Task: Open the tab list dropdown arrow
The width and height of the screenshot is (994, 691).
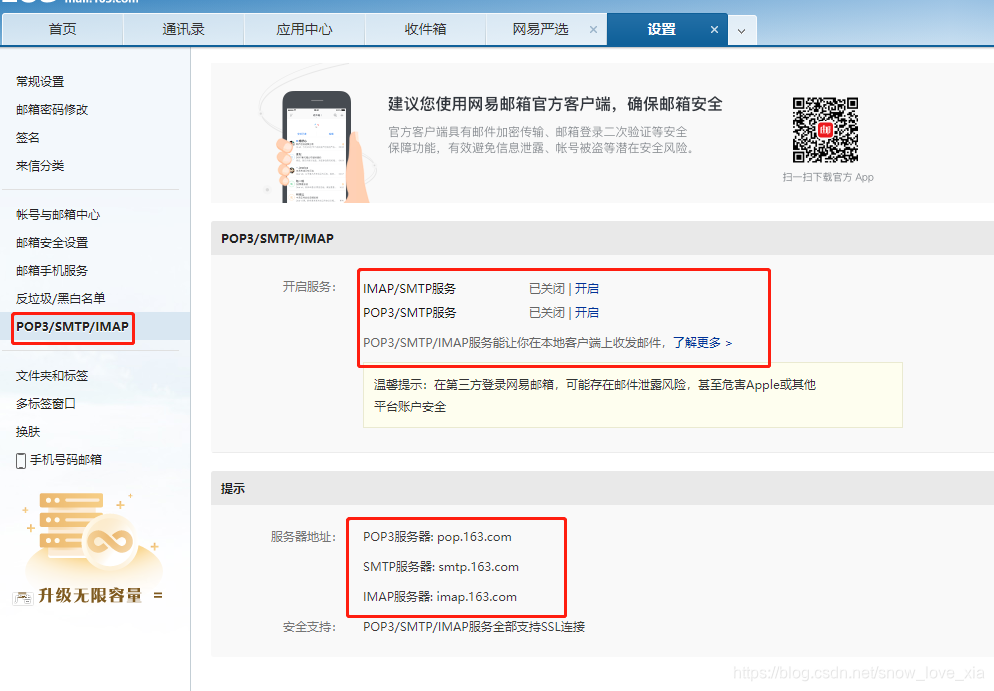Action: tap(741, 30)
